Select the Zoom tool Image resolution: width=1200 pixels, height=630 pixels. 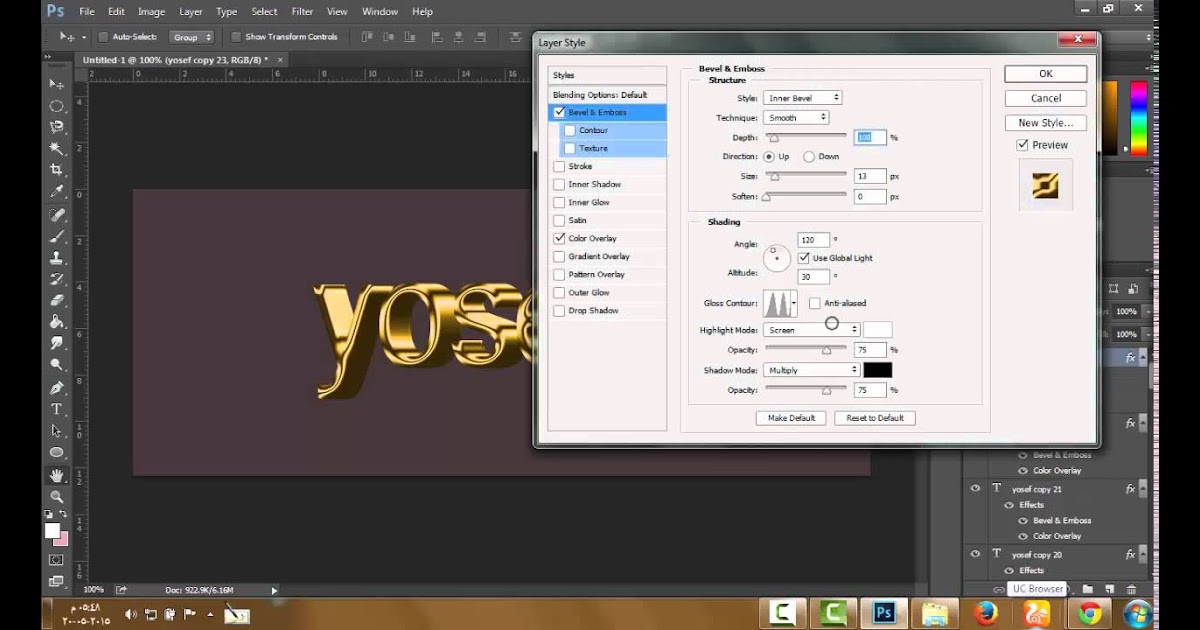click(x=57, y=496)
